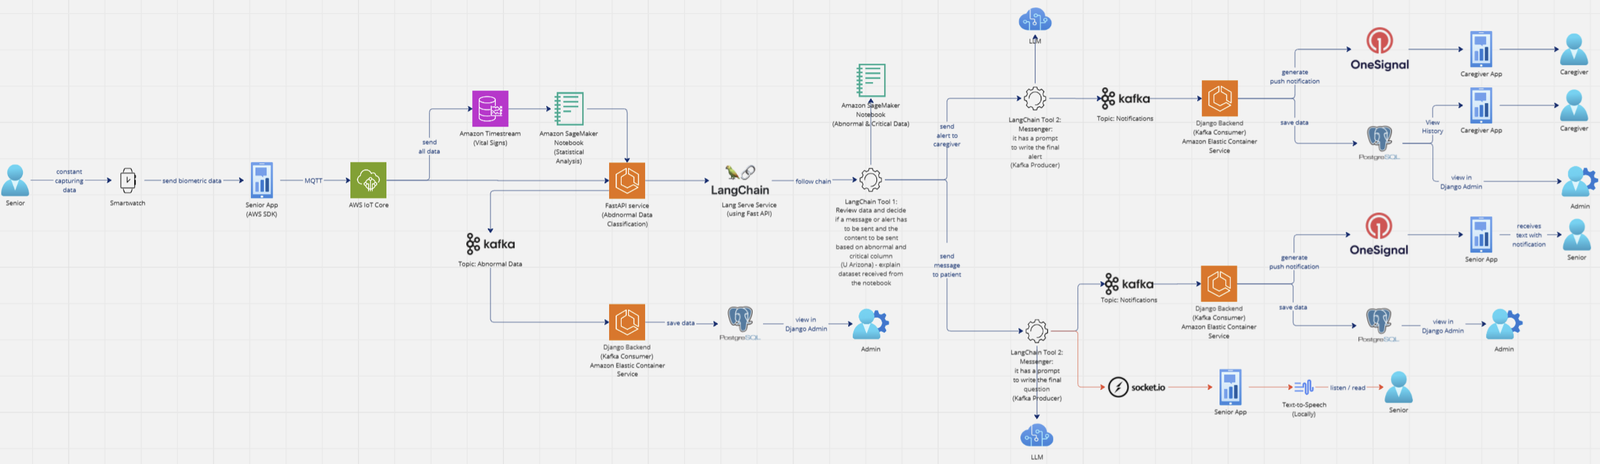Click the SageMaker Notebook Abnormal & Critical Data icon

871,81
